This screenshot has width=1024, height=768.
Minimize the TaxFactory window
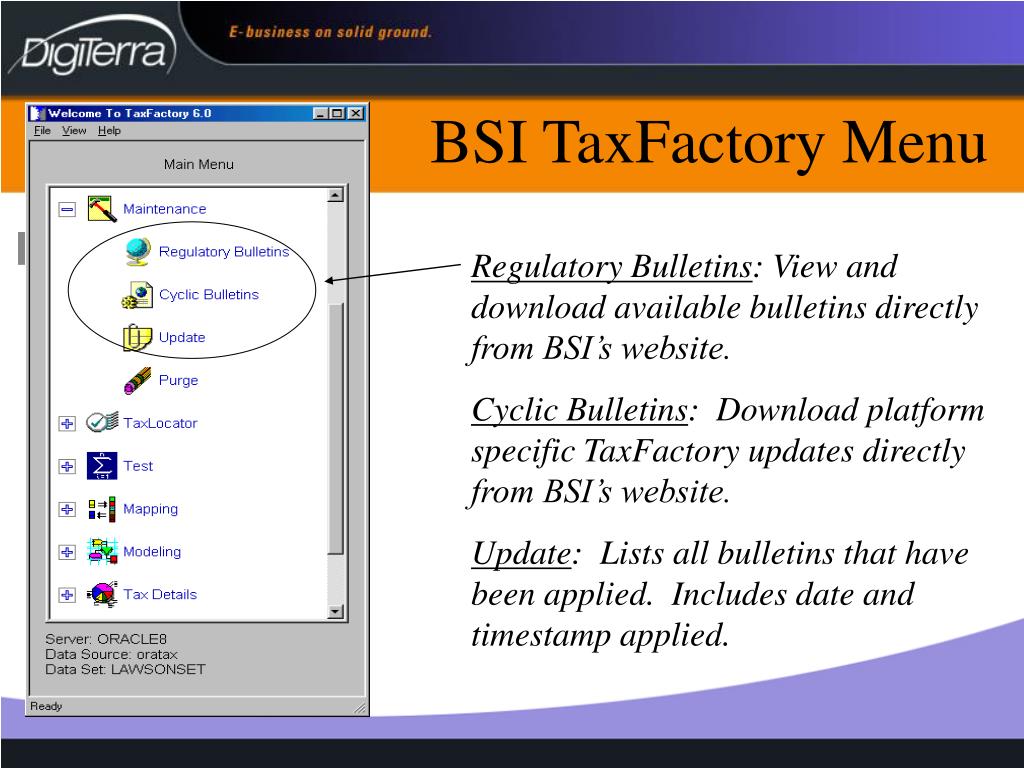(x=320, y=114)
